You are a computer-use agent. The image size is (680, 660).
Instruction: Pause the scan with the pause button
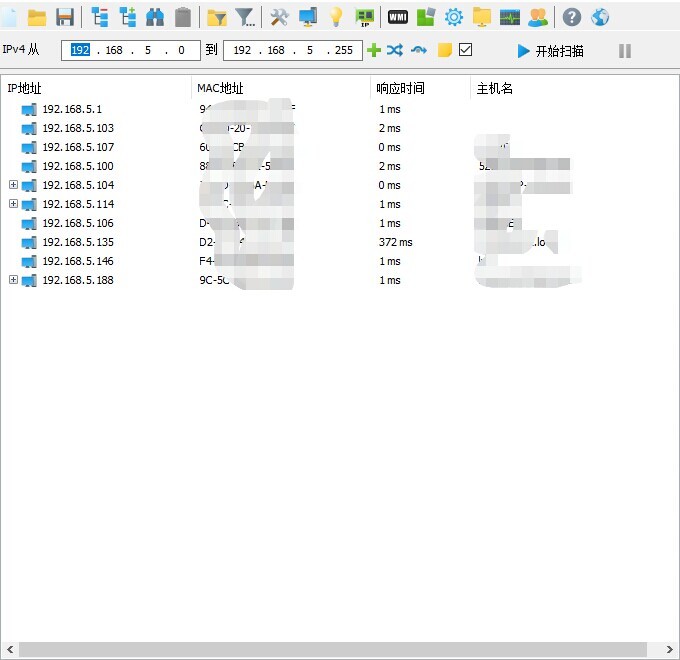click(x=625, y=51)
